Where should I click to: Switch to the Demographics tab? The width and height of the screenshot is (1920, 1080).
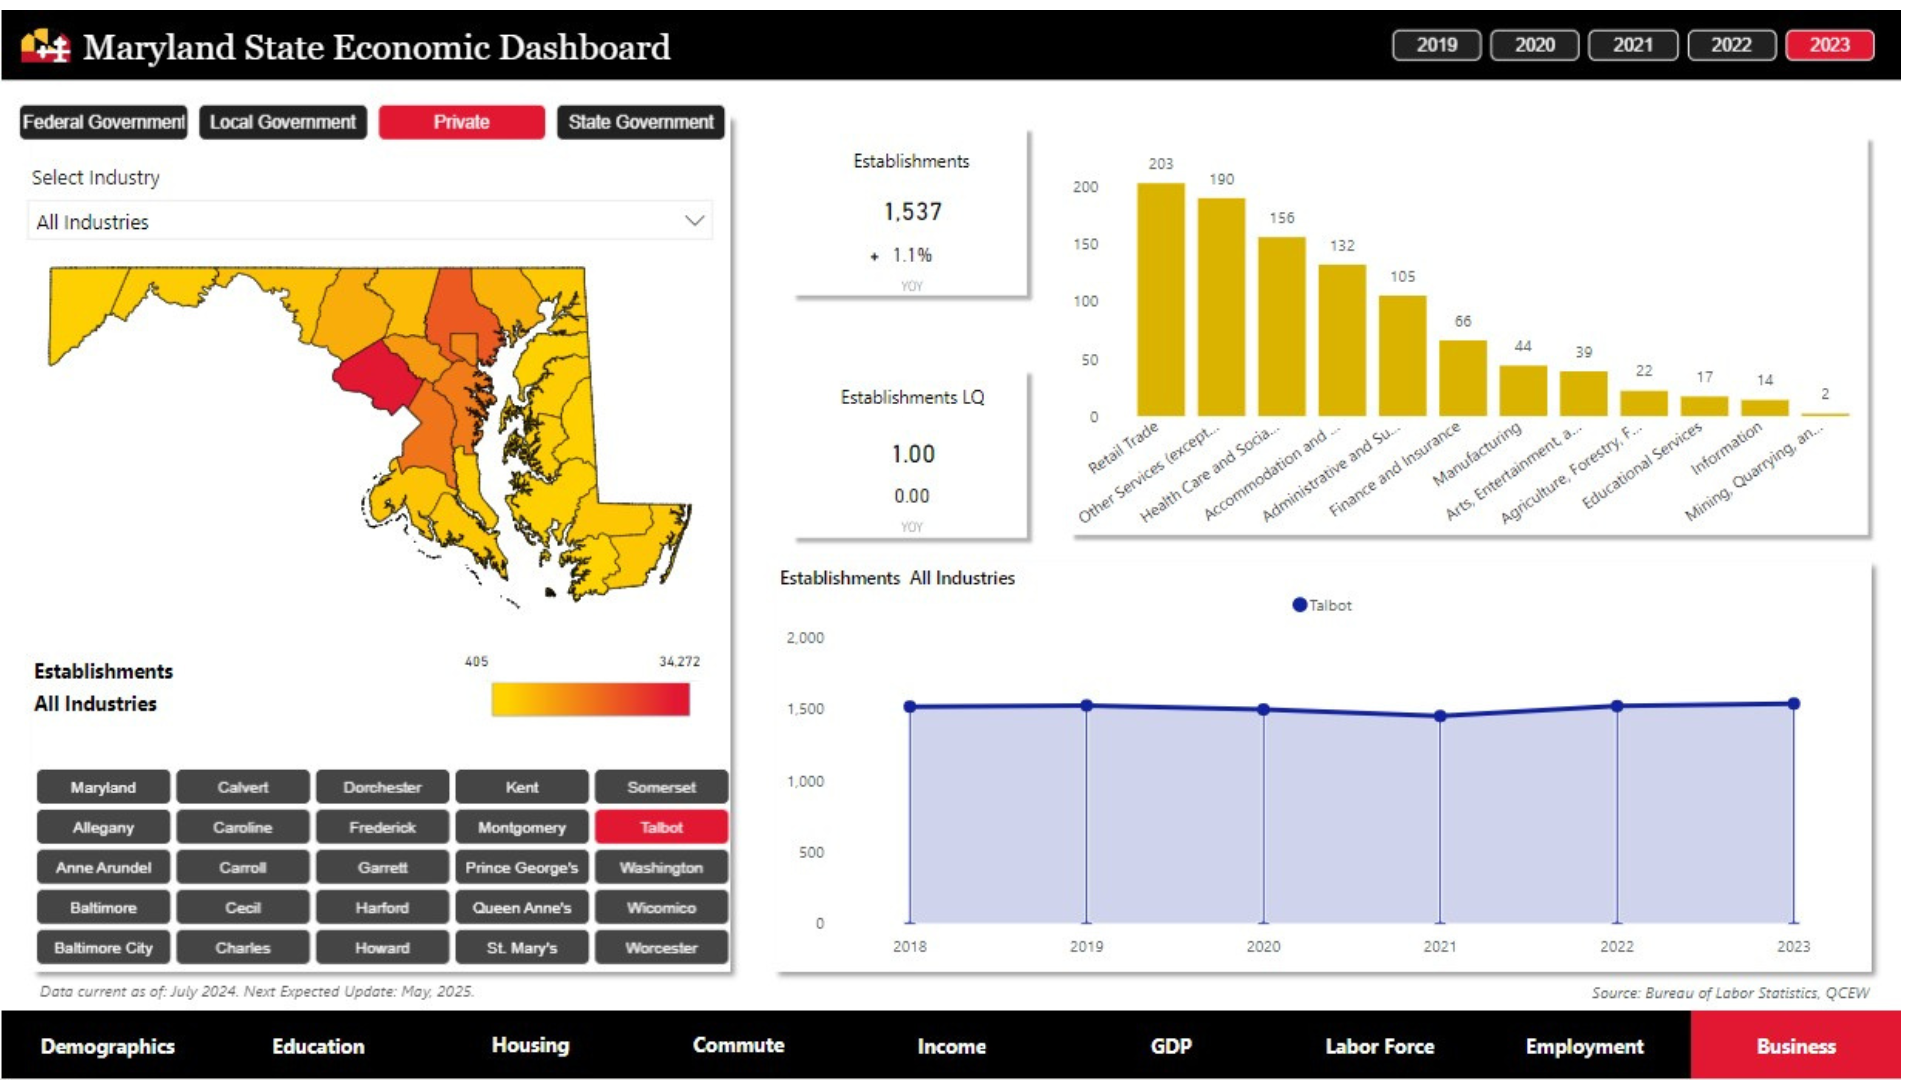coord(107,1046)
